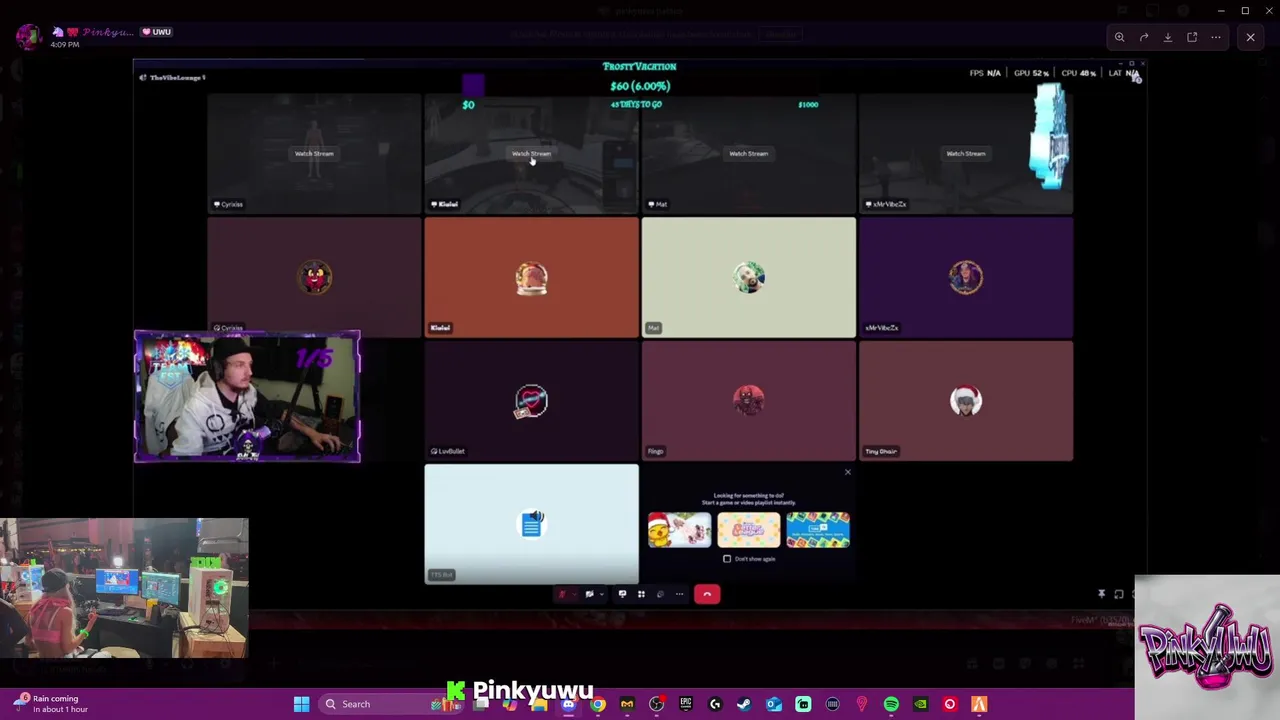The width and height of the screenshot is (1280, 720).
Task: Toggle the camera button in call controls
Action: [x=589, y=594]
